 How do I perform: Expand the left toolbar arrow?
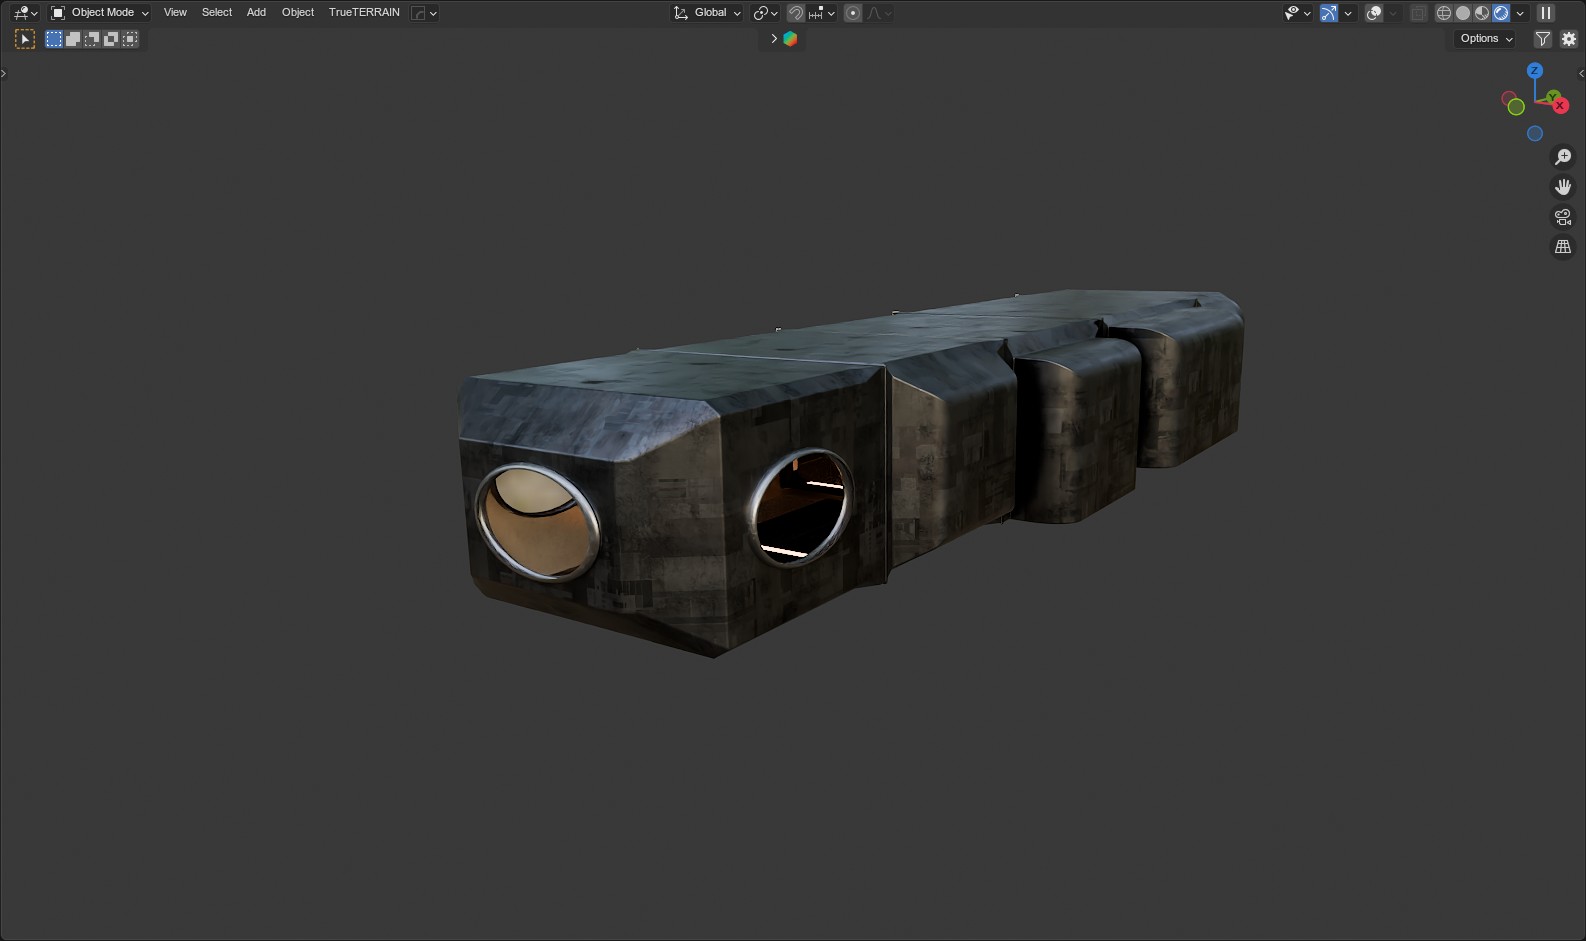click(4, 73)
